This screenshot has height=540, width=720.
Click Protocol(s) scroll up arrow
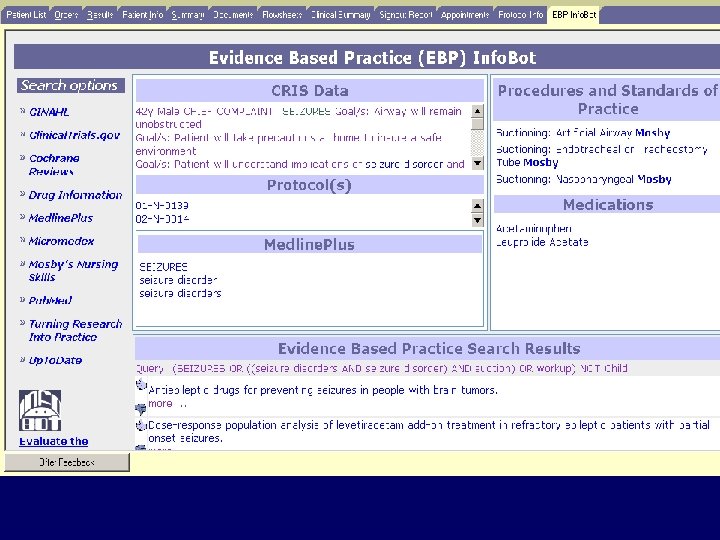478,206
